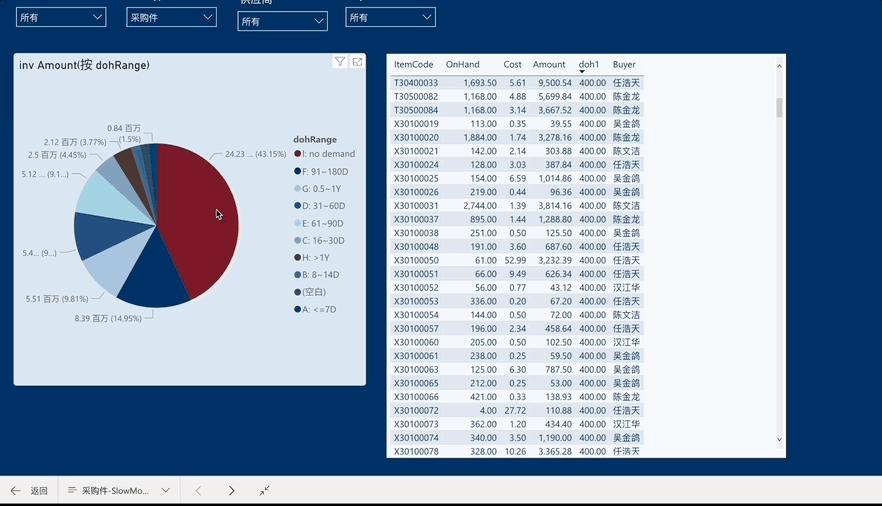The height and width of the screenshot is (506, 882).
Task: Sort table by ItemCode column
Action: click(413, 65)
